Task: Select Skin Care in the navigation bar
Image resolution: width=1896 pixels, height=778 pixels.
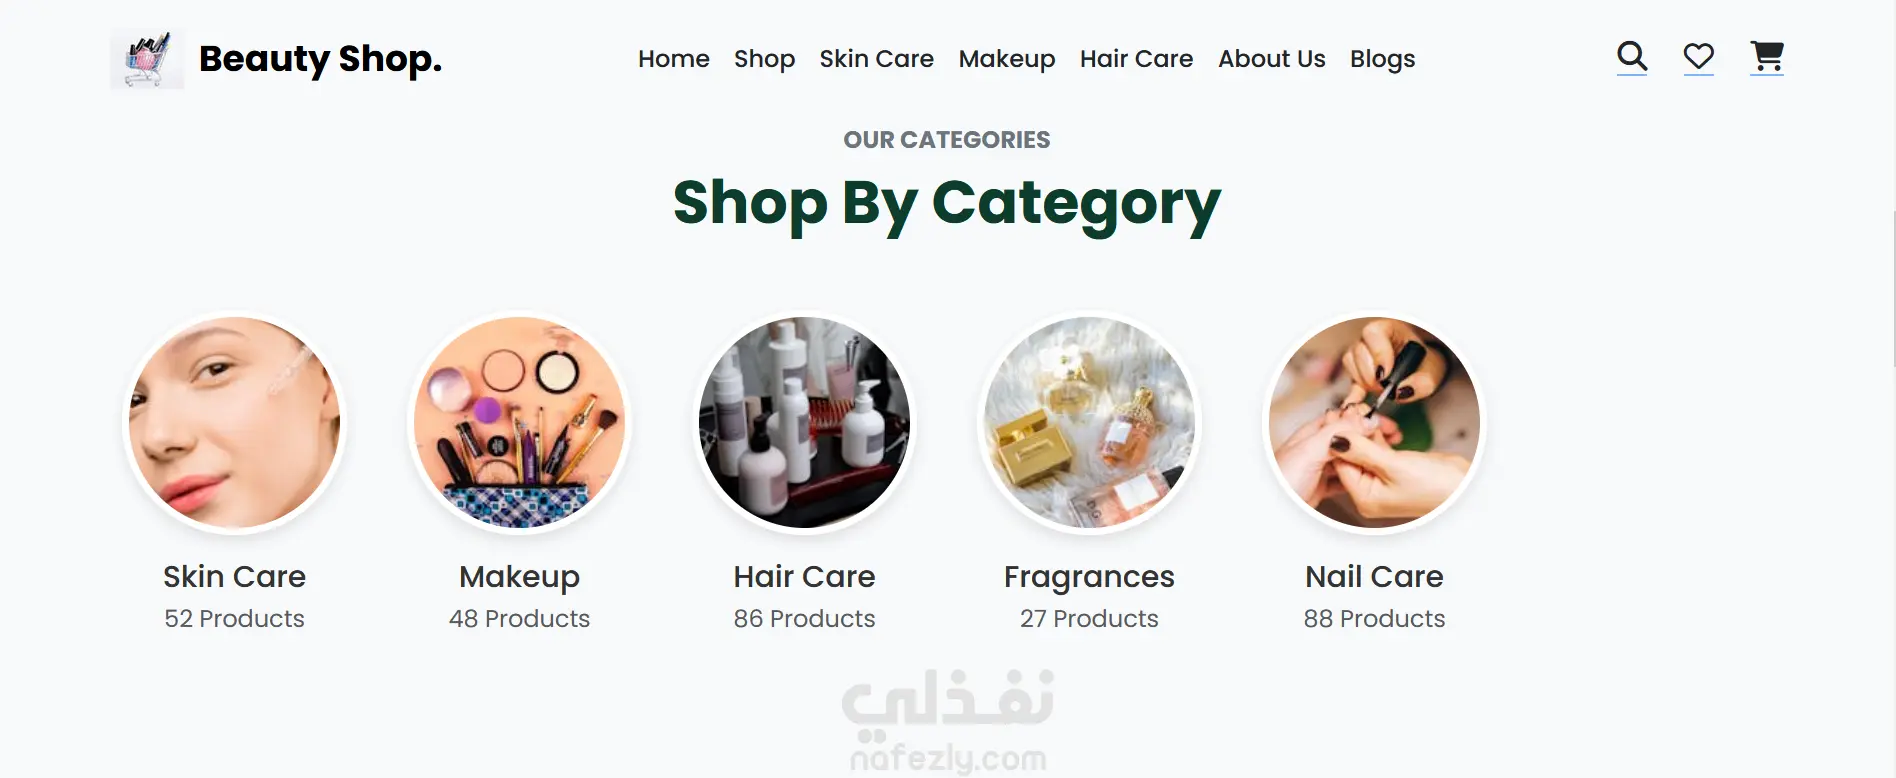Action: pos(877,59)
